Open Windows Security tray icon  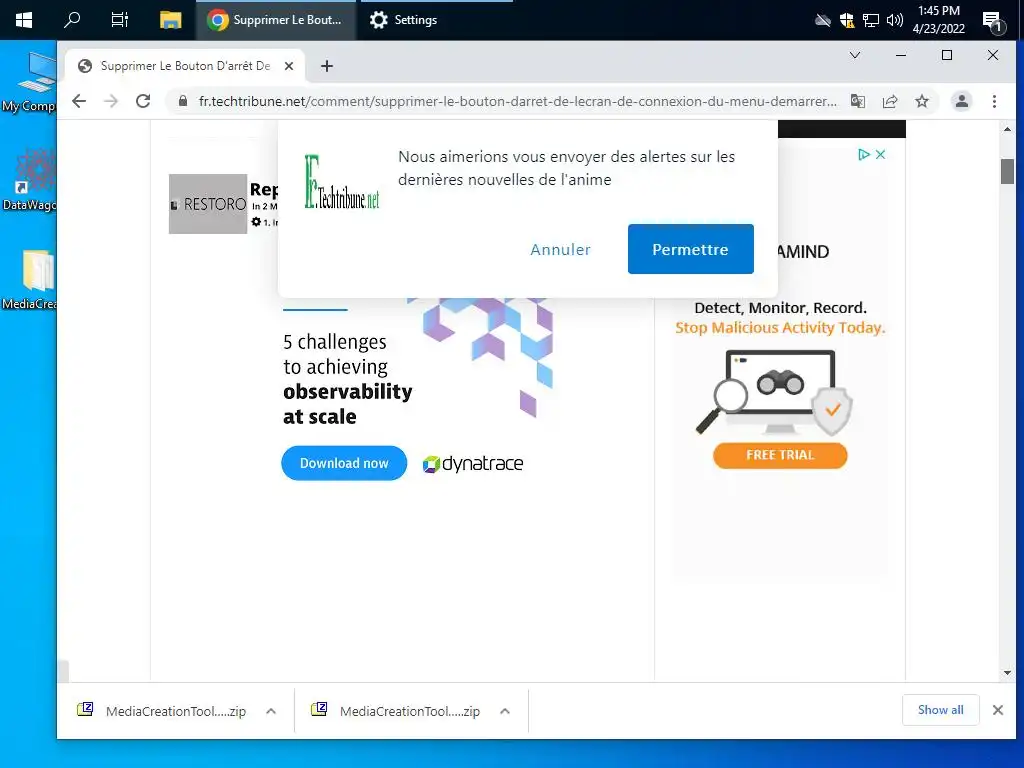[847, 20]
